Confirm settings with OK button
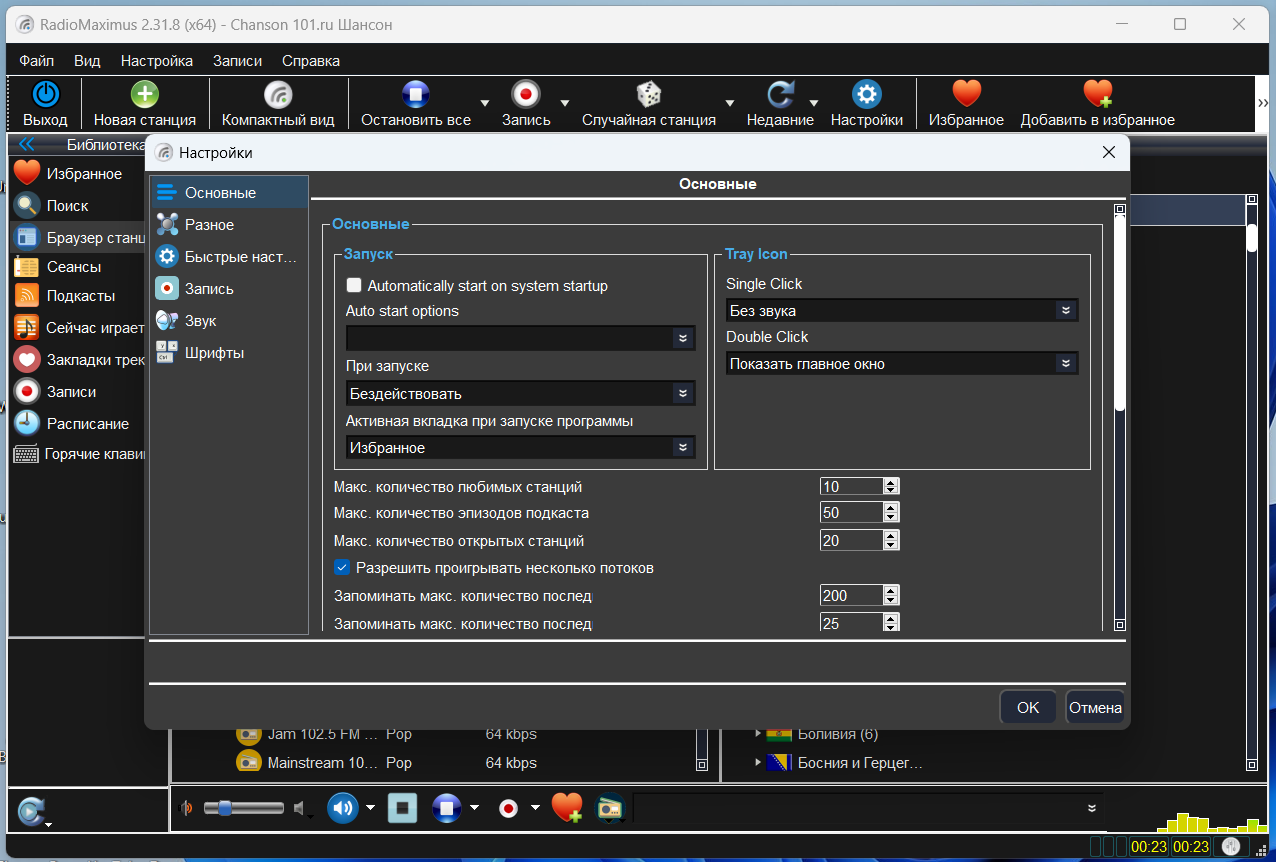The width and height of the screenshot is (1276, 862). pyautogui.click(x=1028, y=707)
